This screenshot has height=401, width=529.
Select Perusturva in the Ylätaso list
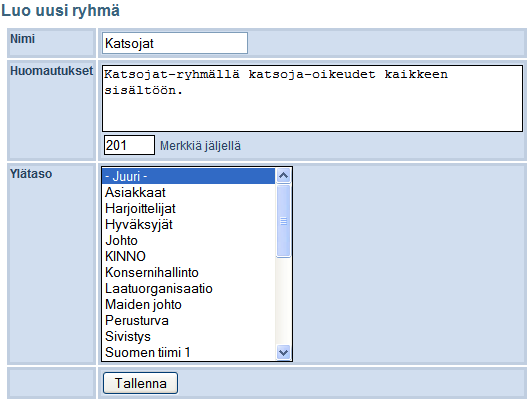pos(189,320)
